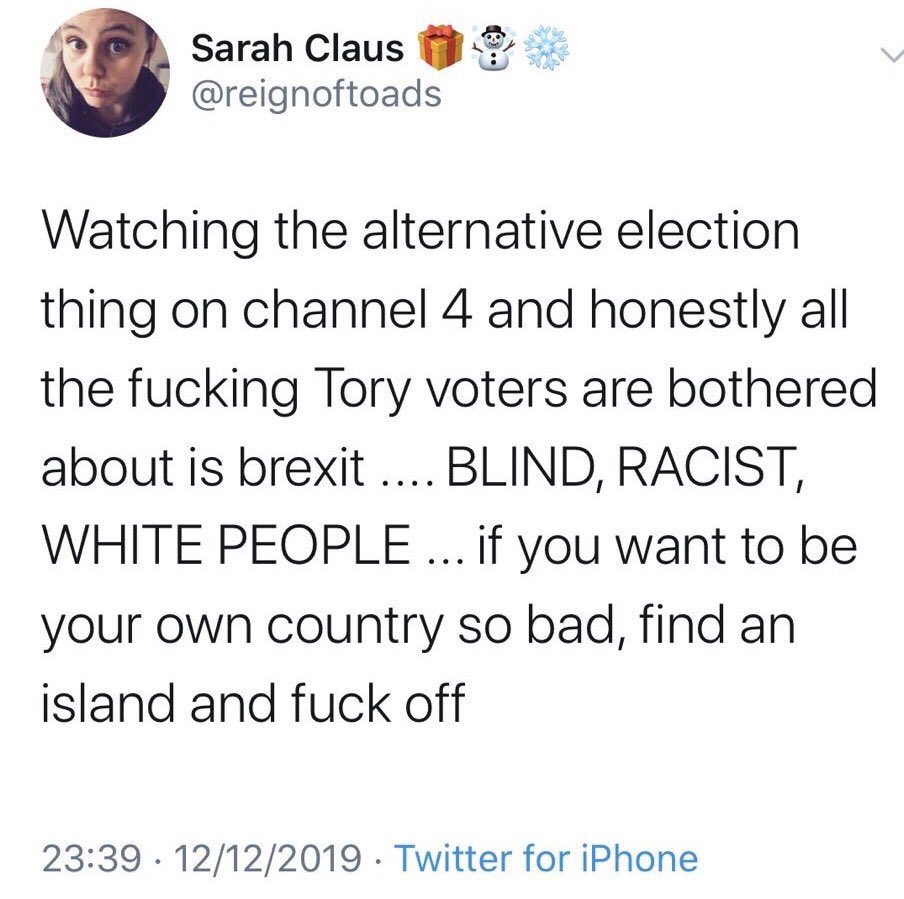
Task: Expand the tweet options chevron
Action: (x=891, y=55)
